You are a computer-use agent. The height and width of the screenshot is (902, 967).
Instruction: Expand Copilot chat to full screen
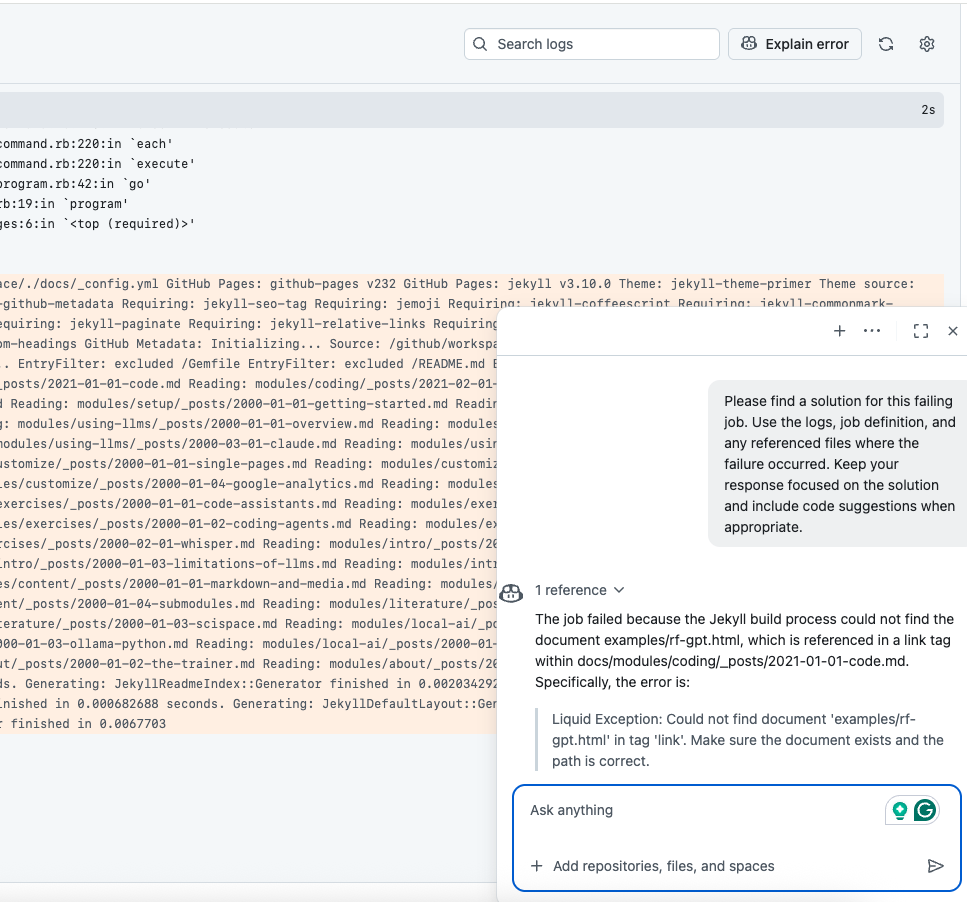click(921, 331)
